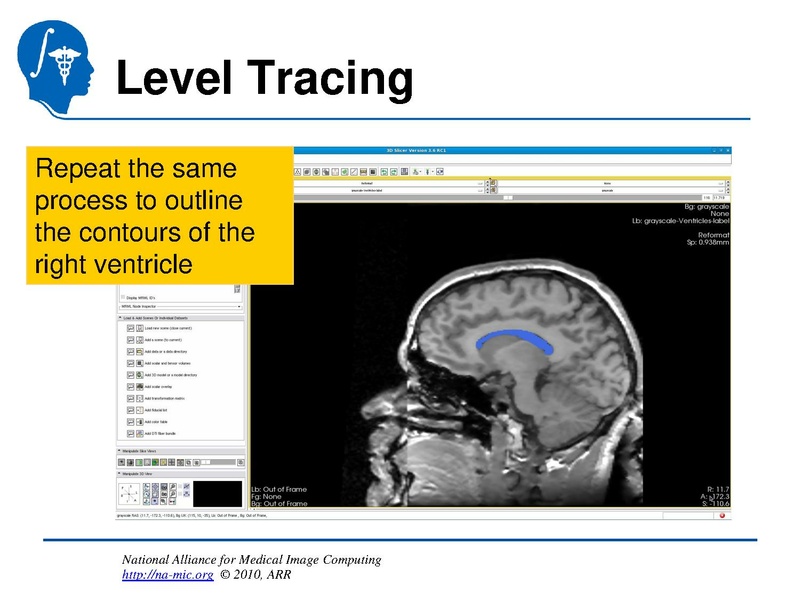Image resolution: width=800 pixels, height=600 pixels.
Task: Collapse the 'Load & Add Scenes' section
Action: (122, 317)
